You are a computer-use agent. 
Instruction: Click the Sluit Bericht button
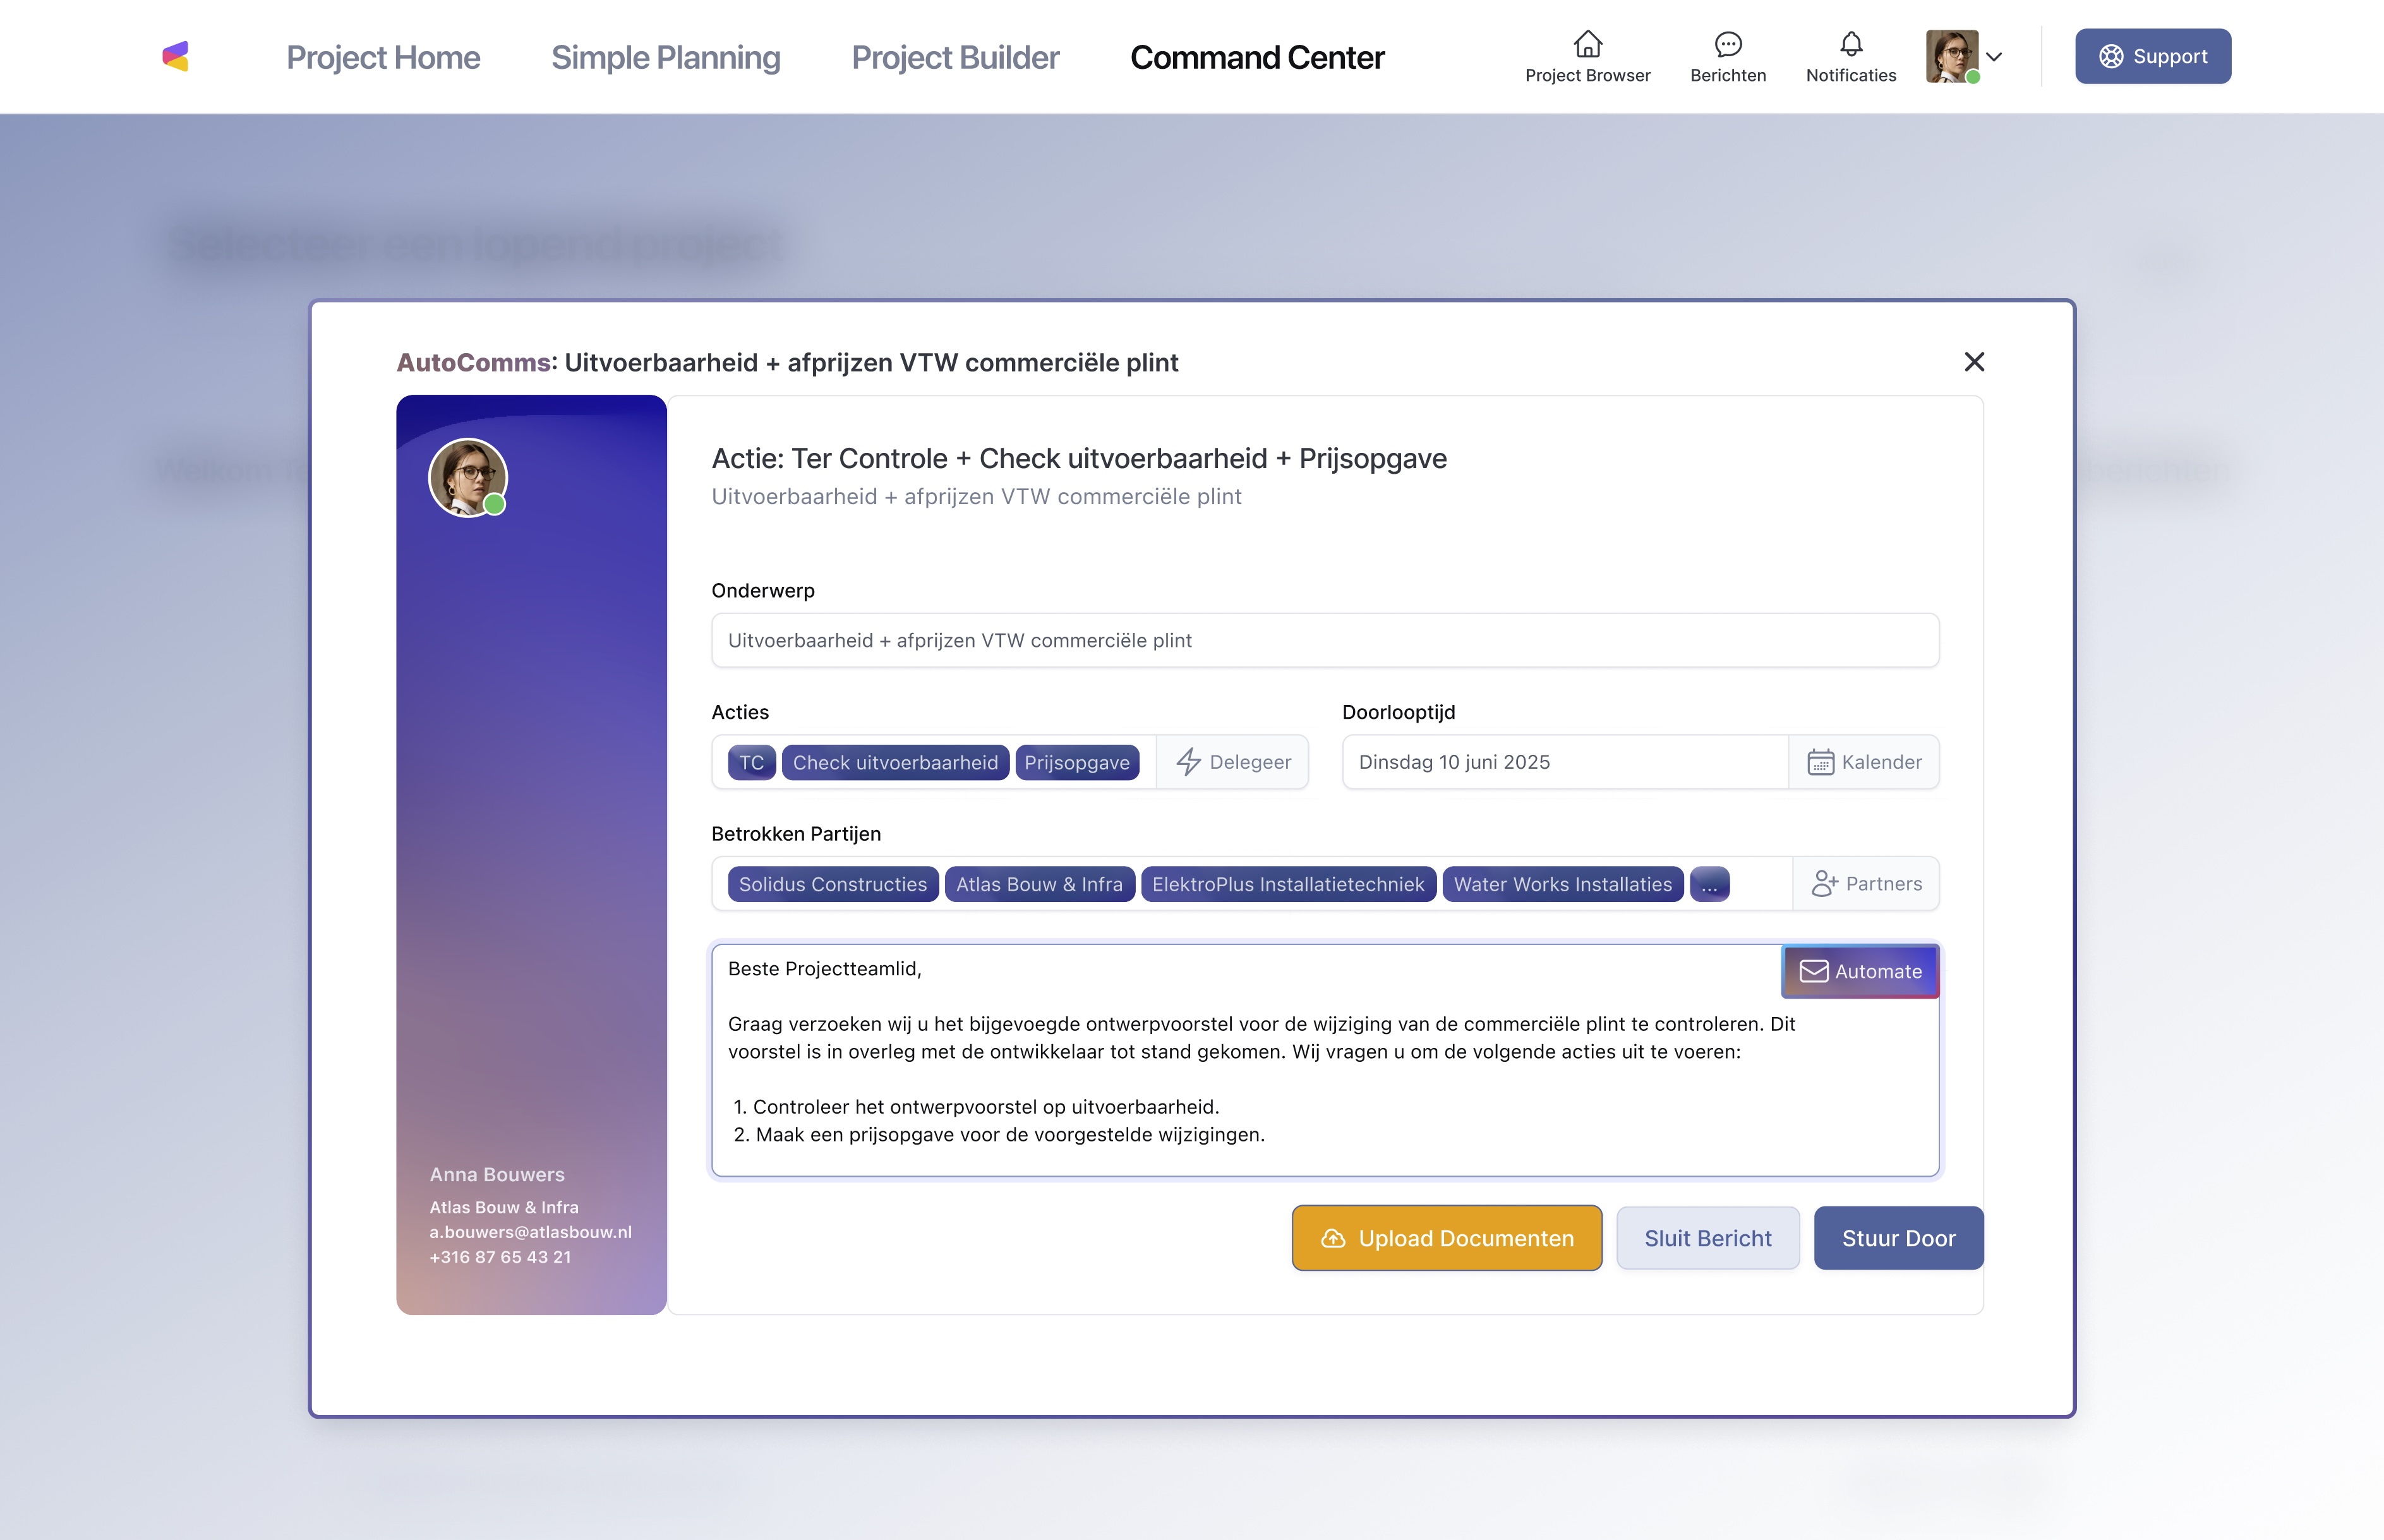click(1707, 1238)
